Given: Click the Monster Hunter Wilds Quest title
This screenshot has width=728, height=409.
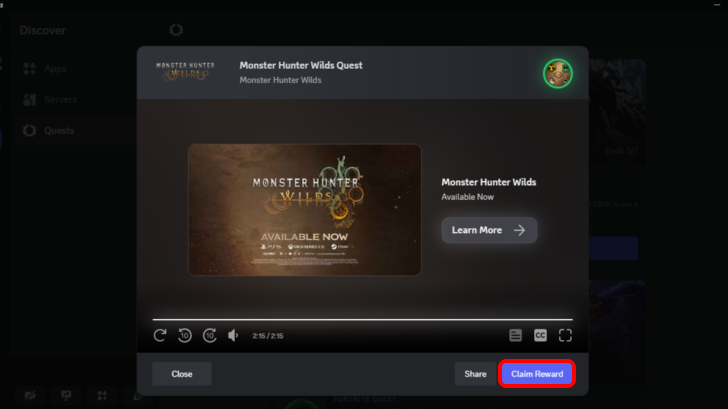Looking at the screenshot, I should point(301,65).
